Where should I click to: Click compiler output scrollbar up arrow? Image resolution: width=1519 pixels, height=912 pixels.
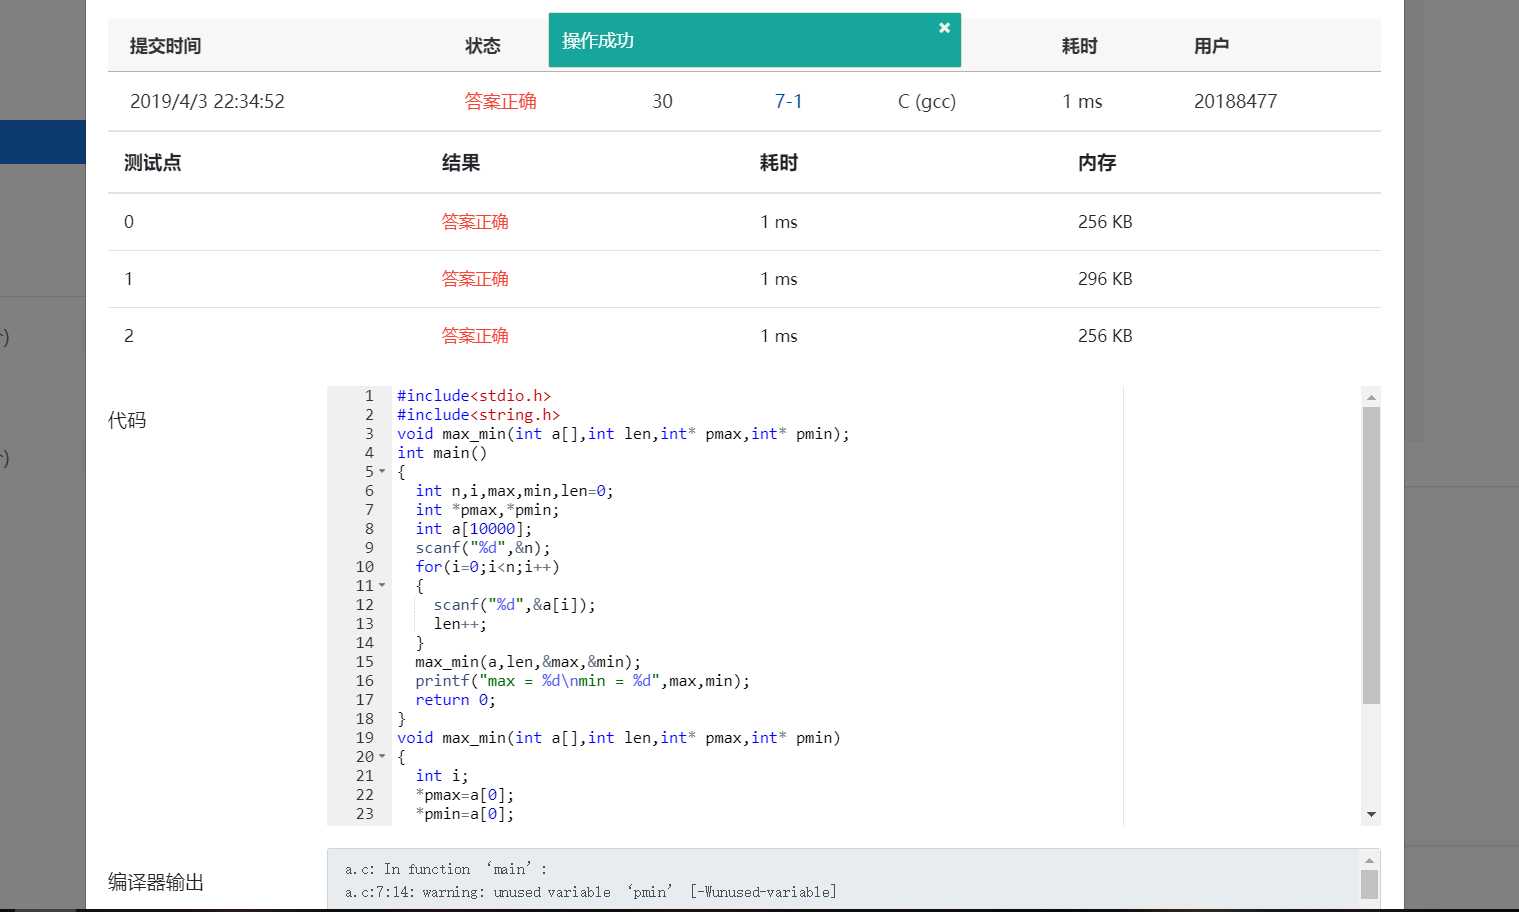click(x=1370, y=860)
